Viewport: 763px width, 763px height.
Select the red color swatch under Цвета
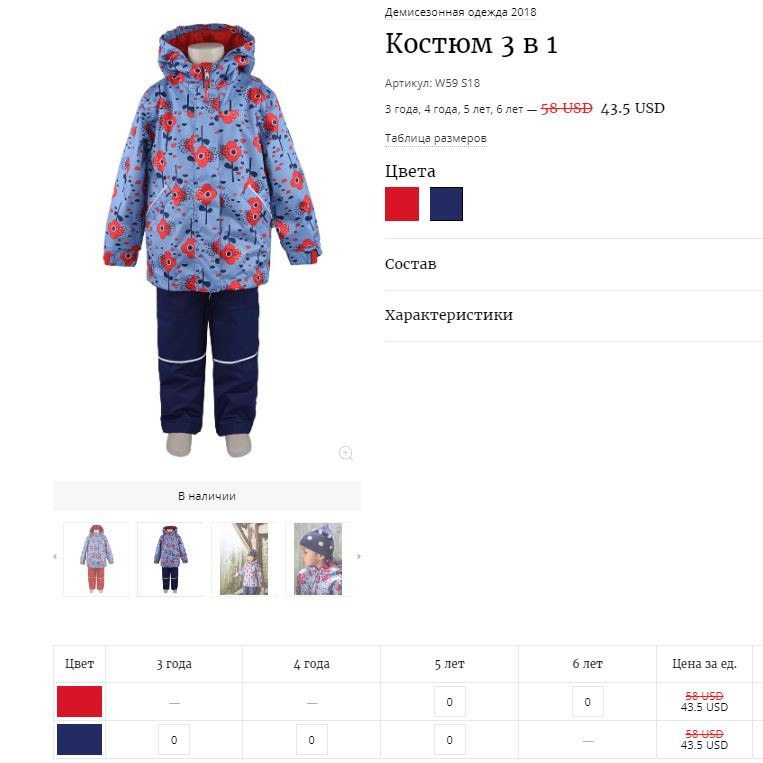[x=402, y=204]
